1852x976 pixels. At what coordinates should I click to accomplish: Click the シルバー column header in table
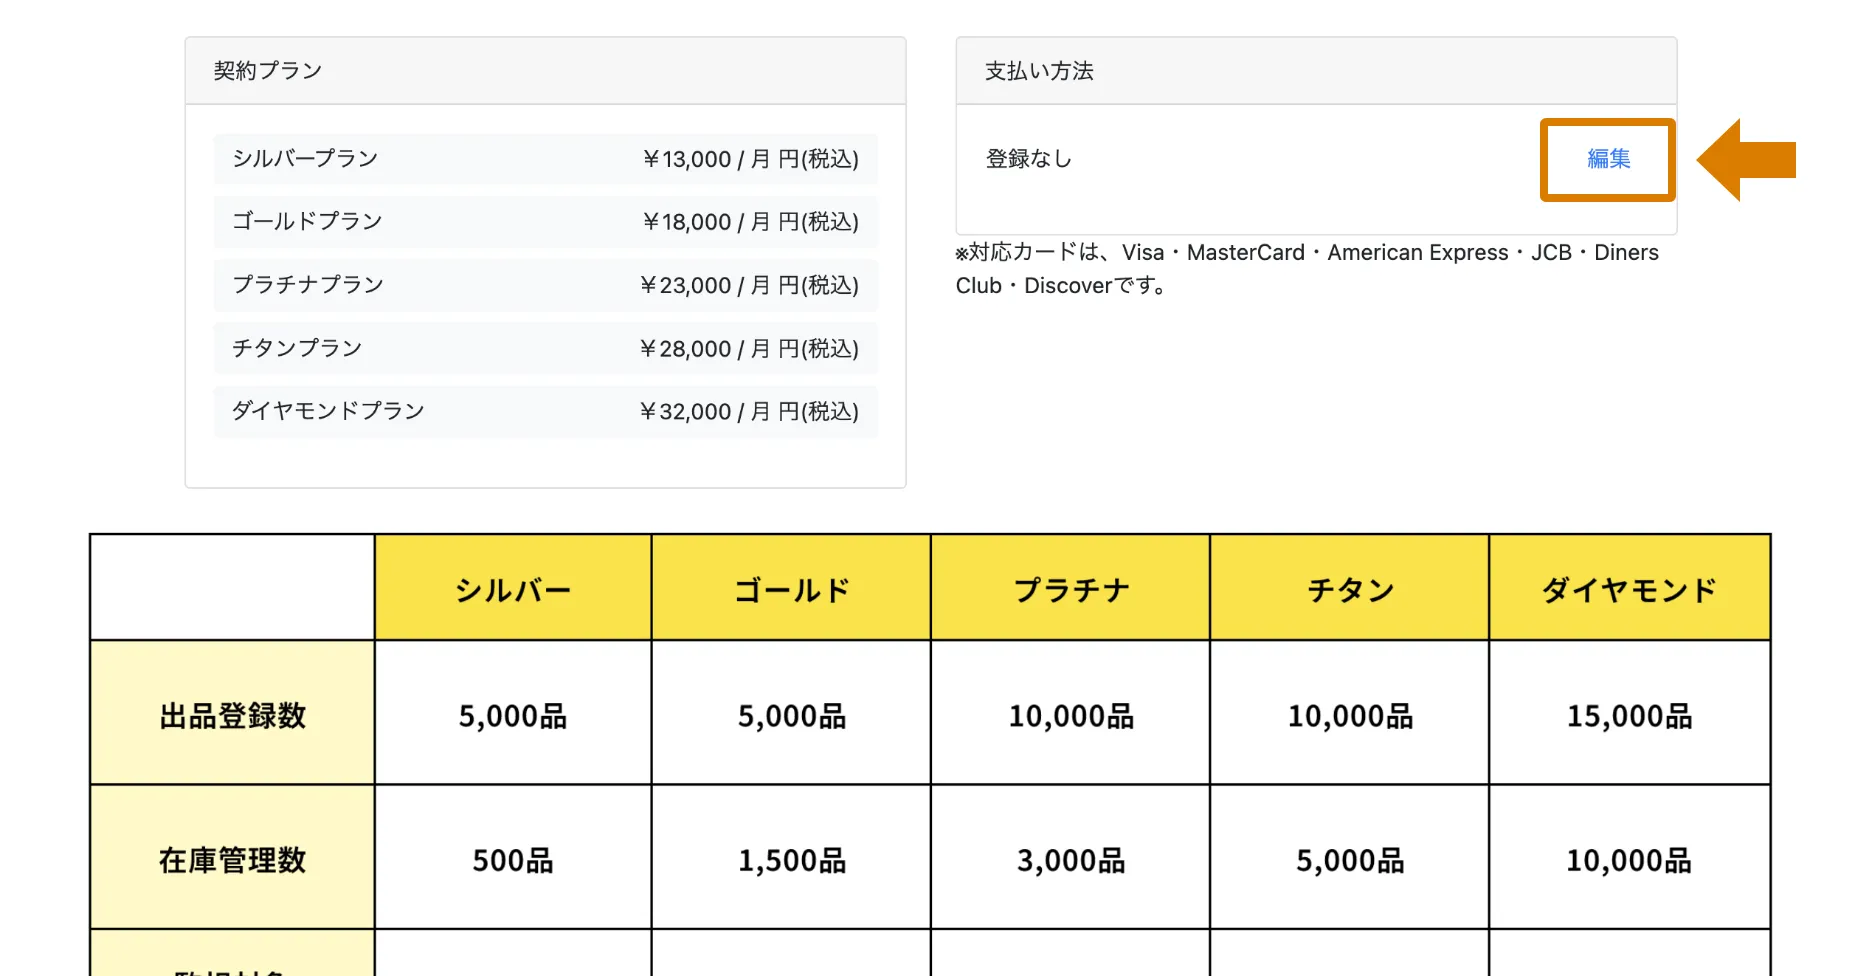(513, 590)
